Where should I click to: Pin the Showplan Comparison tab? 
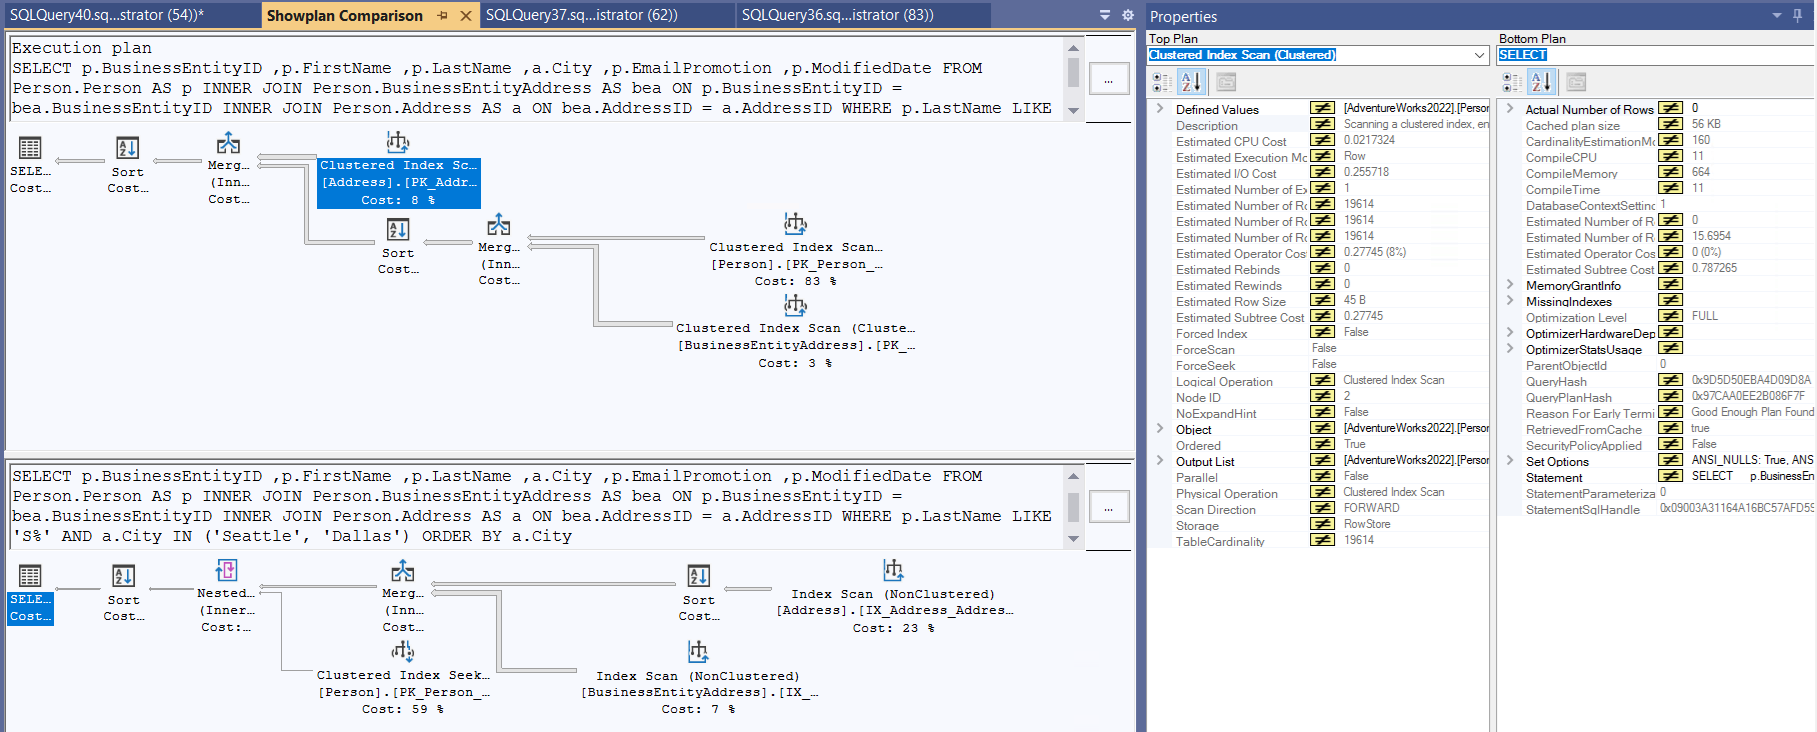pyautogui.click(x=443, y=15)
